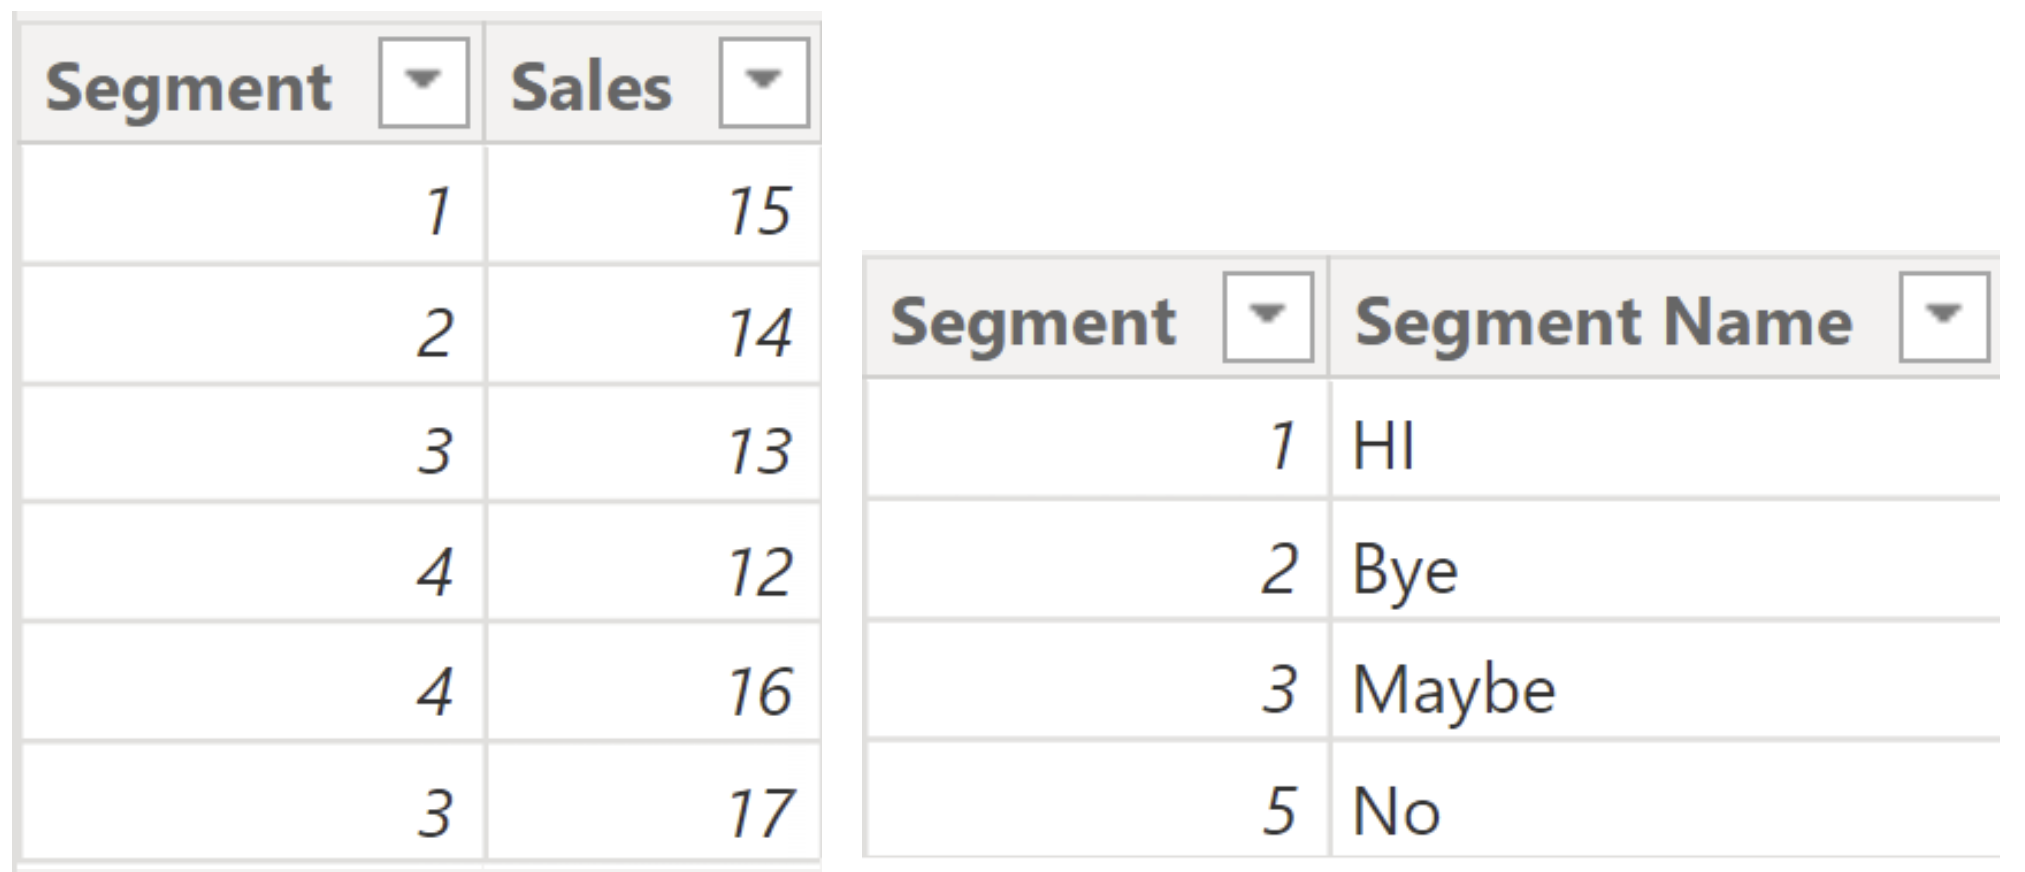Open Segment filter dropdown in the Sales table
The width and height of the screenshot is (2025, 872).
click(x=423, y=83)
